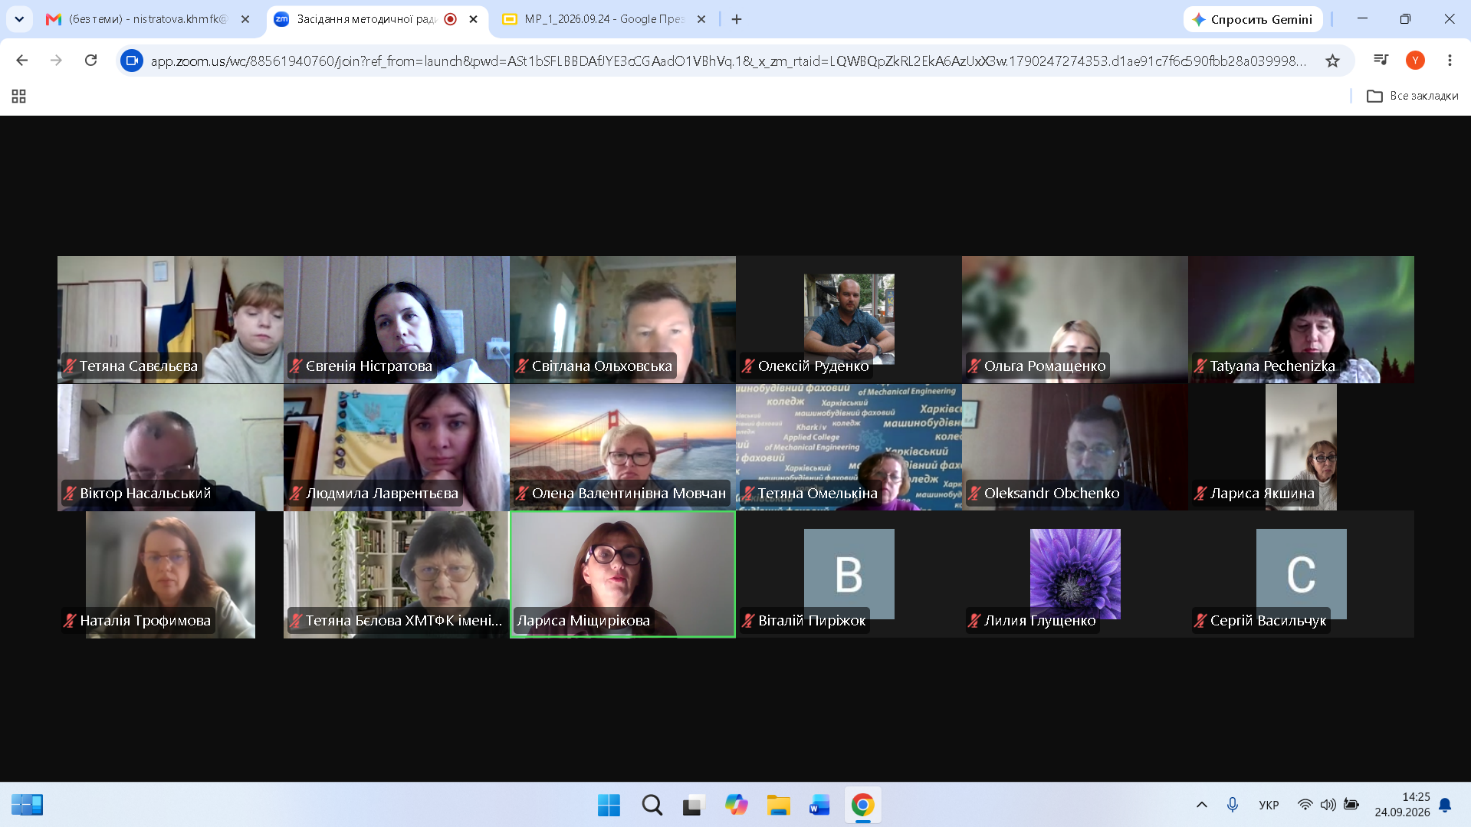This screenshot has height=827, width=1471.
Task: Open a new browser tab
Action: pos(737,19)
